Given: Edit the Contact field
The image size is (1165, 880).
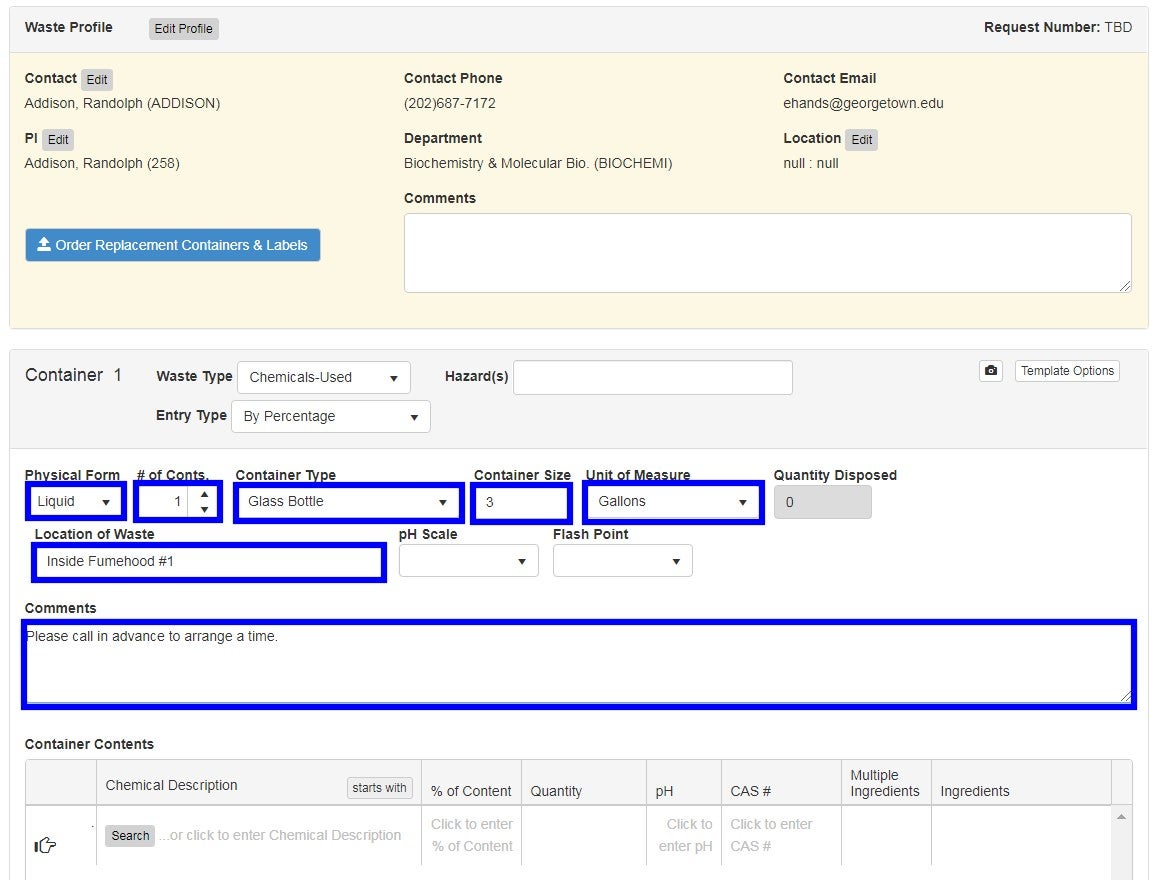Looking at the screenshot, I should (x=96, y=79).
